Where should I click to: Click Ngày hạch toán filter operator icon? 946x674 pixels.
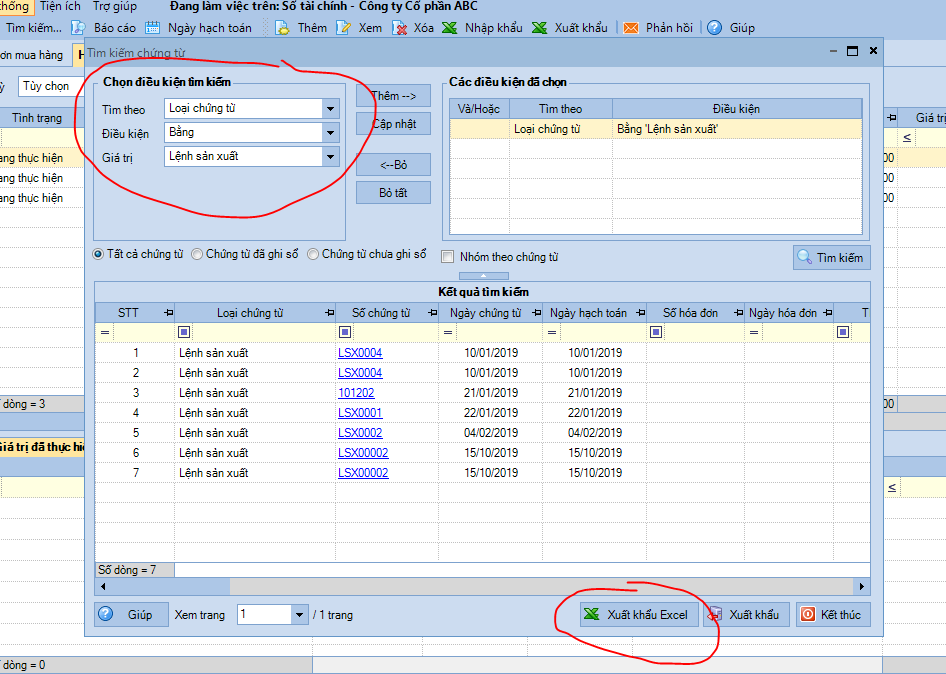[551, 332]
